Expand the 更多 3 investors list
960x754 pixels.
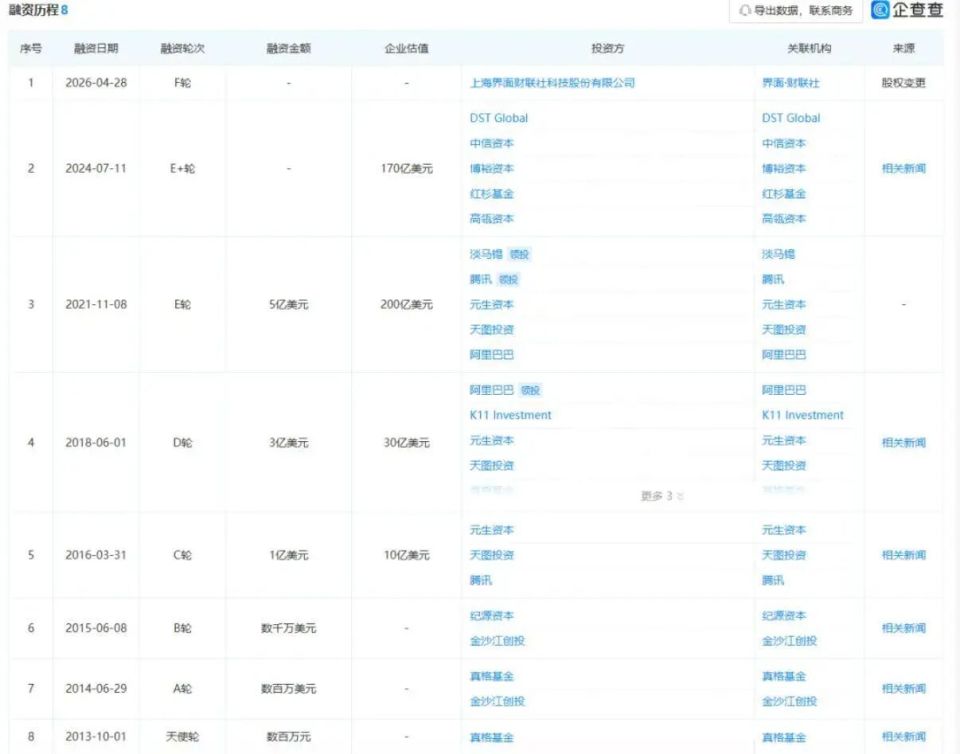pos(662,496)
